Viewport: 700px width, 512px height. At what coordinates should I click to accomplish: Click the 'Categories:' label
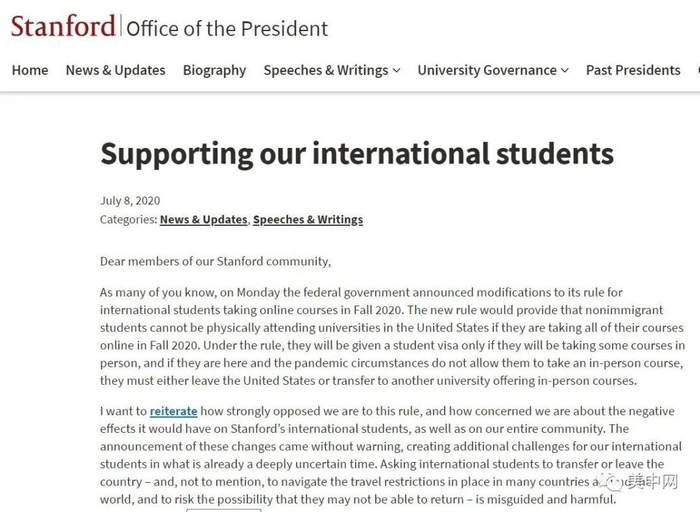point(128,219)
